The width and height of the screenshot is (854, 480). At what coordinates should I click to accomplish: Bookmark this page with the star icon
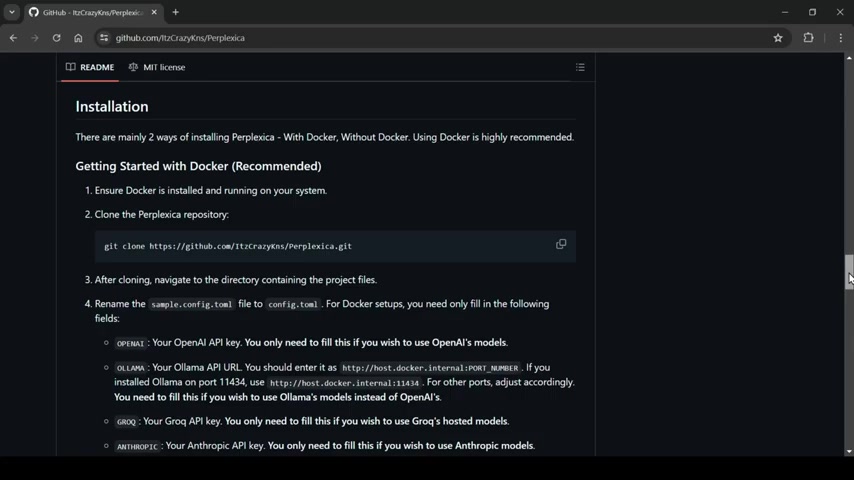[778, 38]
